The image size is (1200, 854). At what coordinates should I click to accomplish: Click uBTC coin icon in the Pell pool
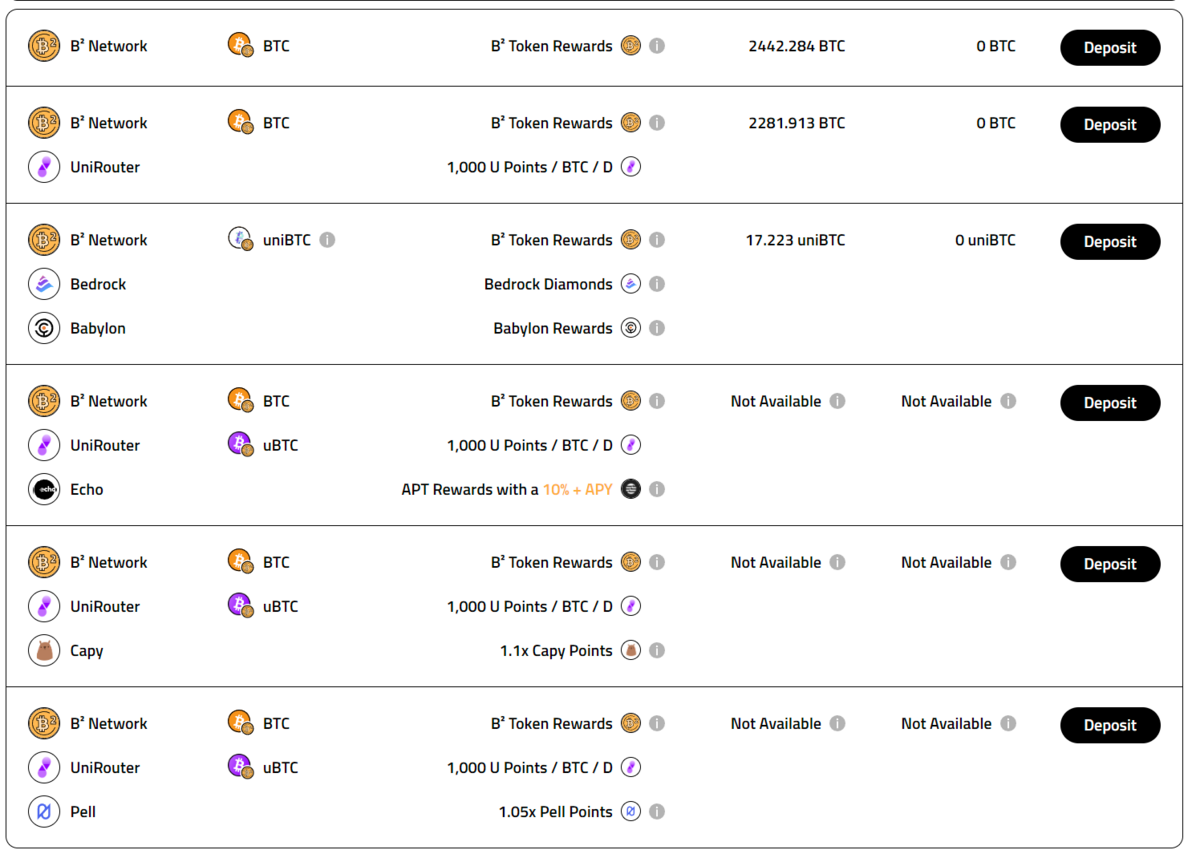coord(241,767)
